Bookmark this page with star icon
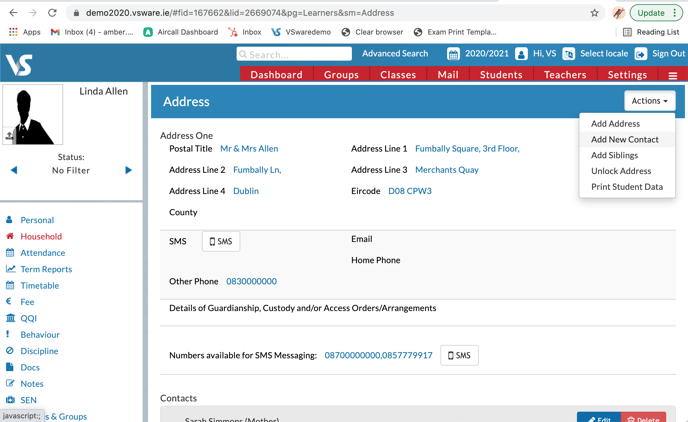 click(594, 13)
